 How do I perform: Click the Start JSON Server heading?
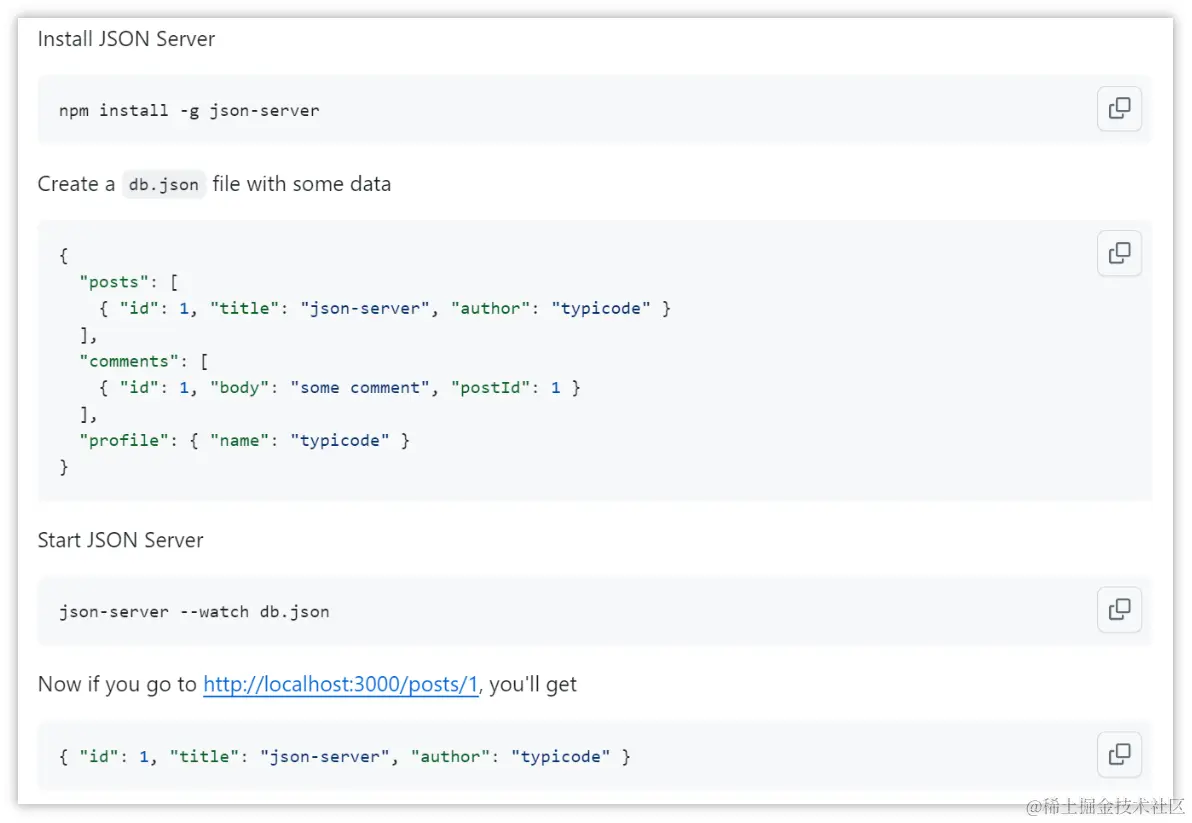[x=120, y=540]
